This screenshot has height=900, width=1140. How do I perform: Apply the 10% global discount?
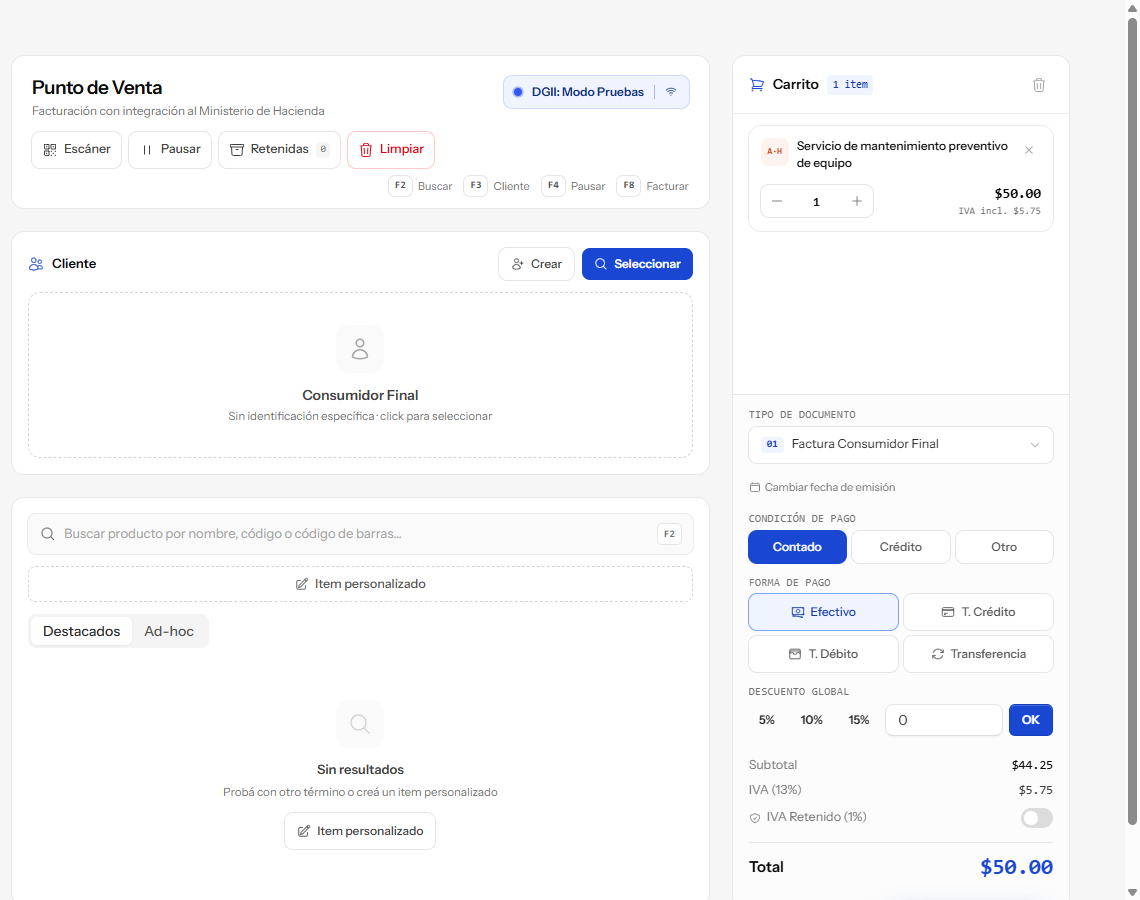(811, 720)
